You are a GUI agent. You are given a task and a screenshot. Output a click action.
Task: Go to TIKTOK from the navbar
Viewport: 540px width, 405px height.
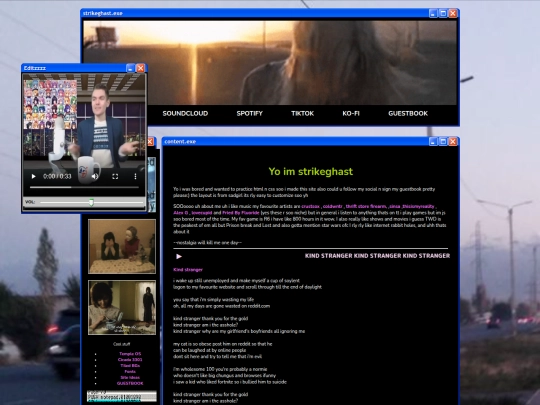click(302, 113)
